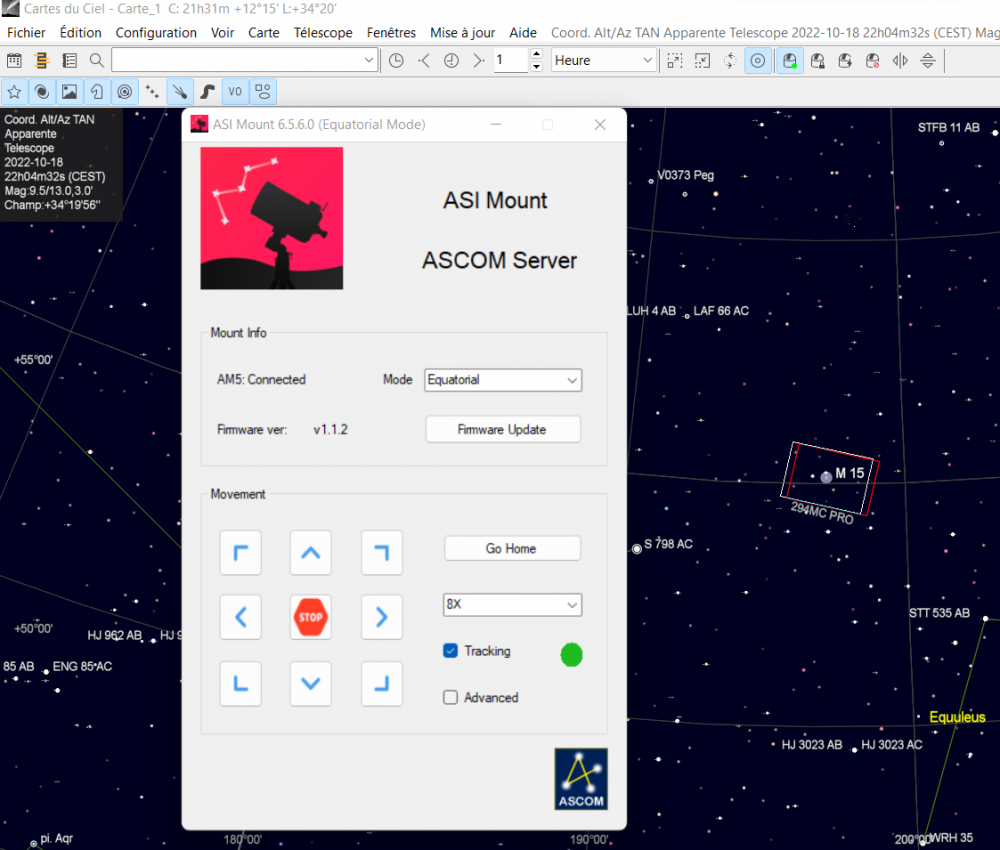Screen dimensions: 1000x850
Task: Open the Télescope menu
Action: pyautogui.click(x=323, y=33)
